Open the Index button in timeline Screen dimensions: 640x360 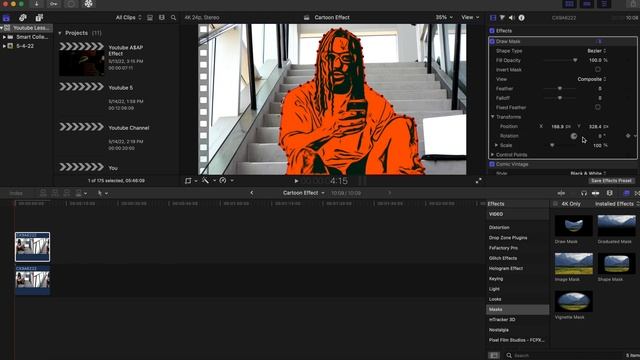tap(16, 193)
